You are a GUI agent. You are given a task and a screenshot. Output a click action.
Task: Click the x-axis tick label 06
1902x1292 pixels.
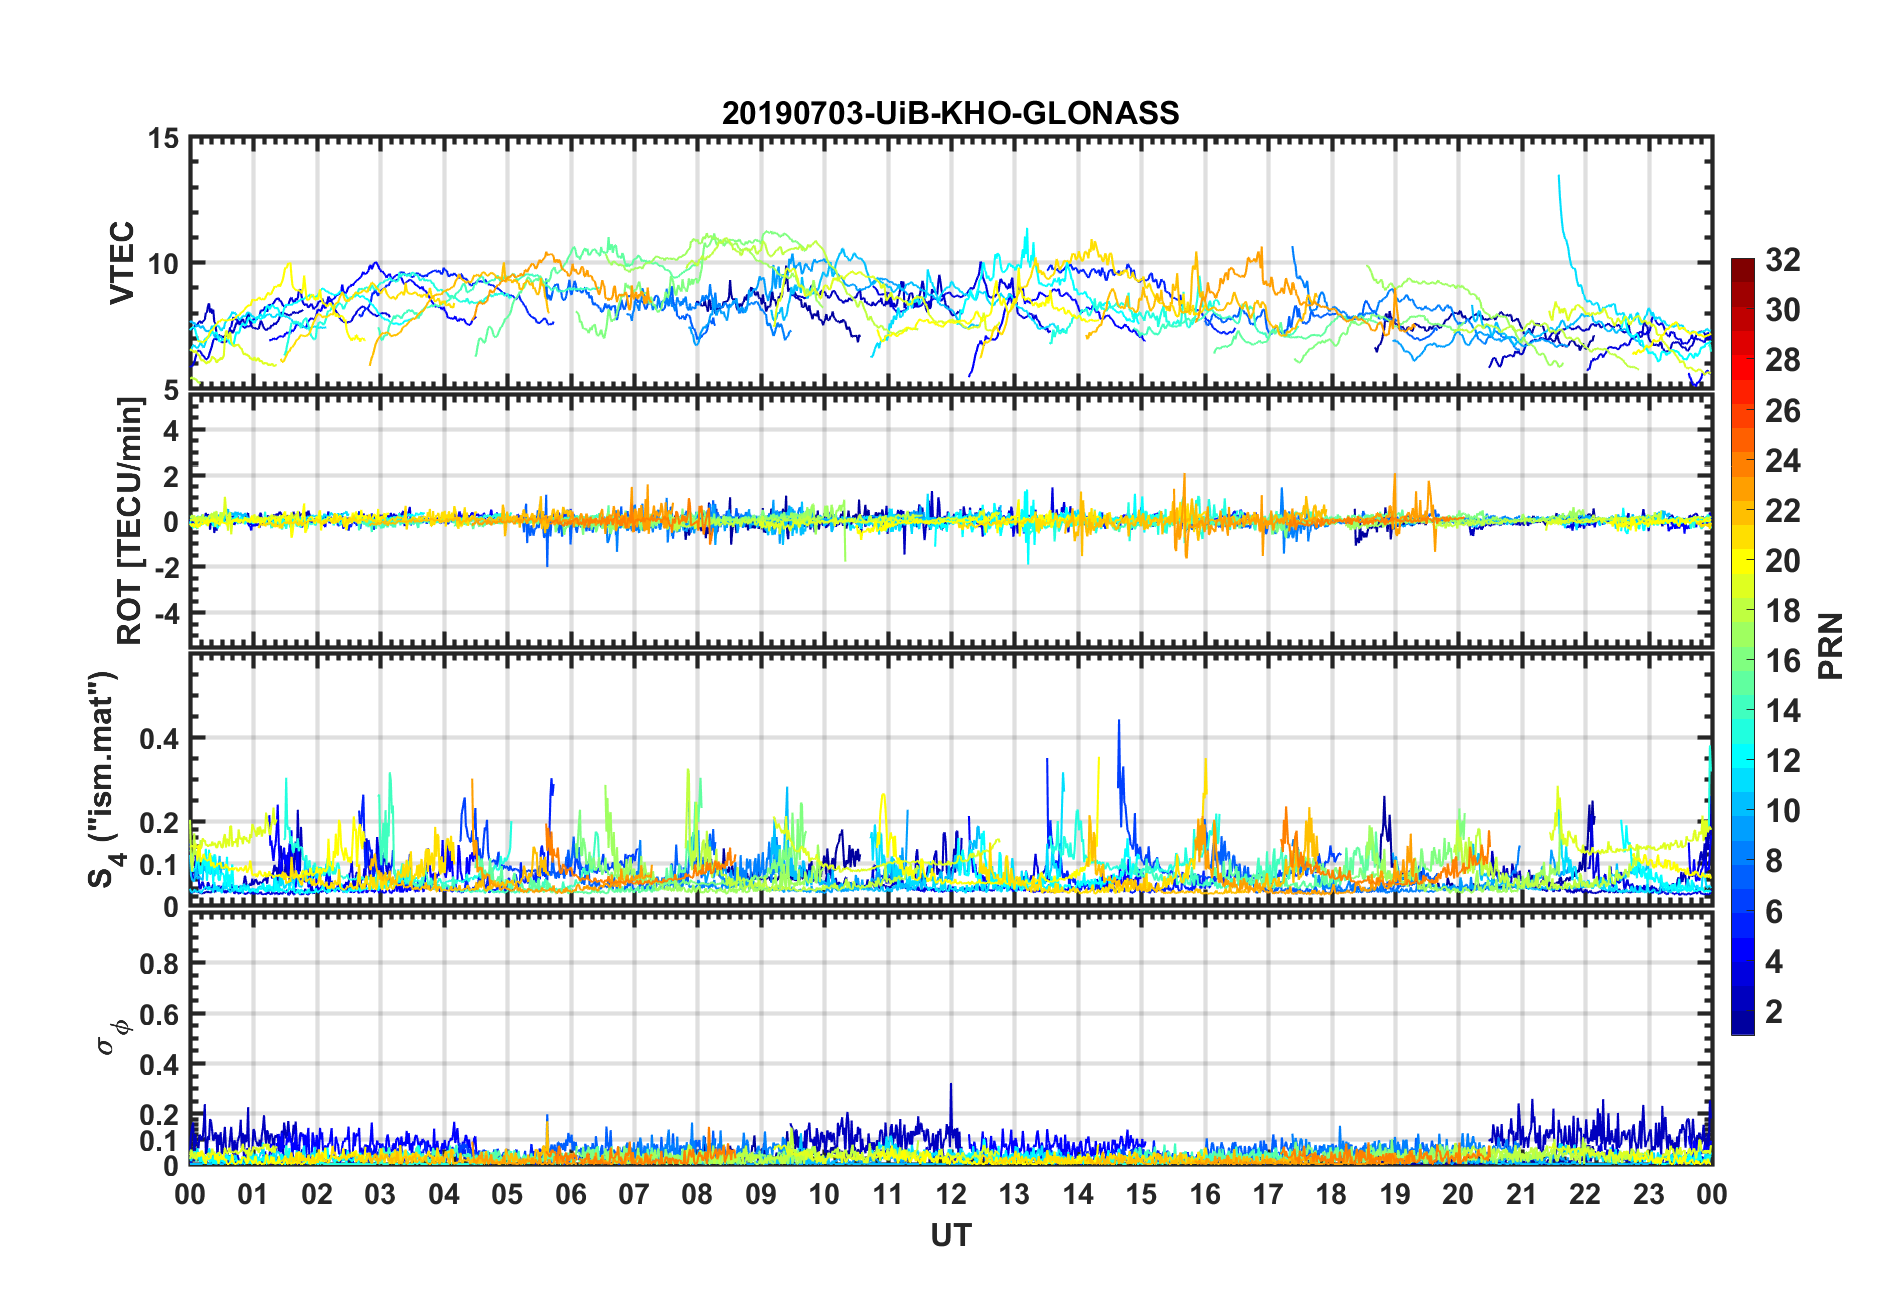click(570, 1195)
